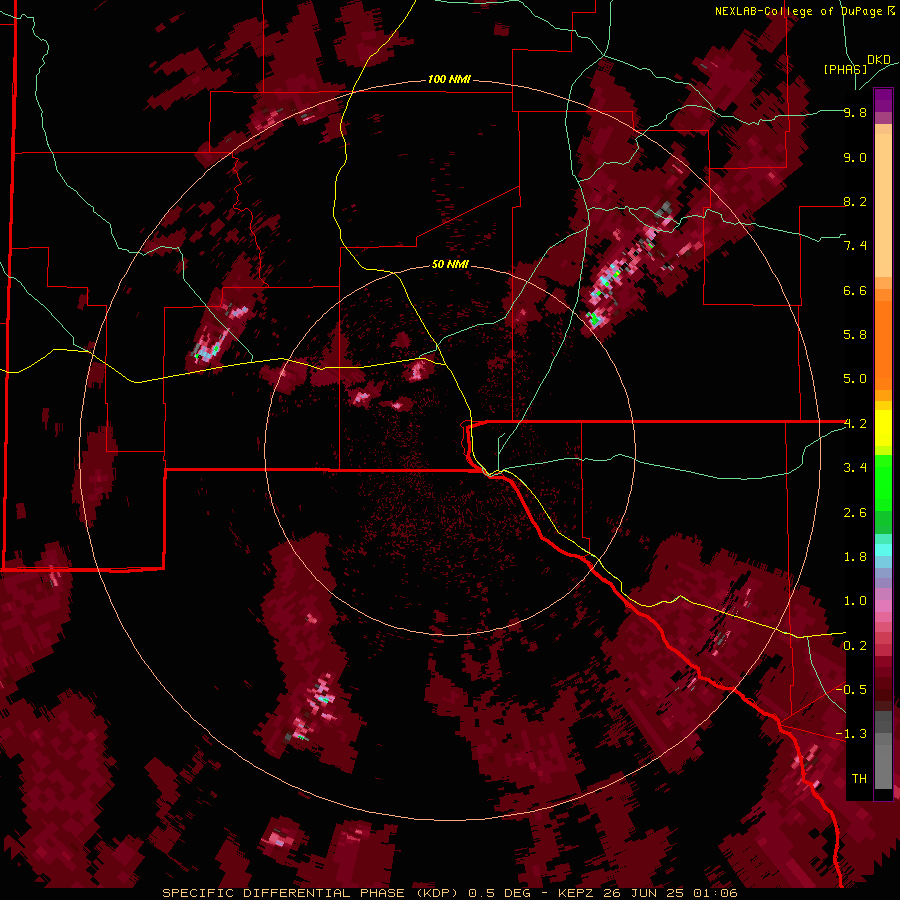Viewport: 900px width, 900px height.
Task: Click the 50 NMI range ring label
Action: click(x=450, y=264)
